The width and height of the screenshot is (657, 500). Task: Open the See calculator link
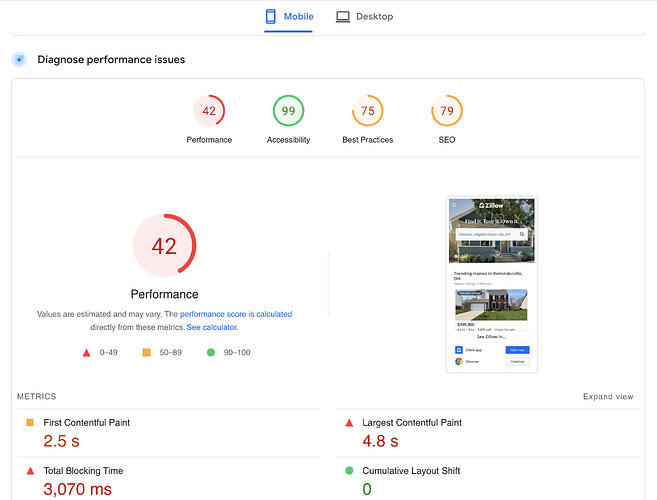click(212, 327)
